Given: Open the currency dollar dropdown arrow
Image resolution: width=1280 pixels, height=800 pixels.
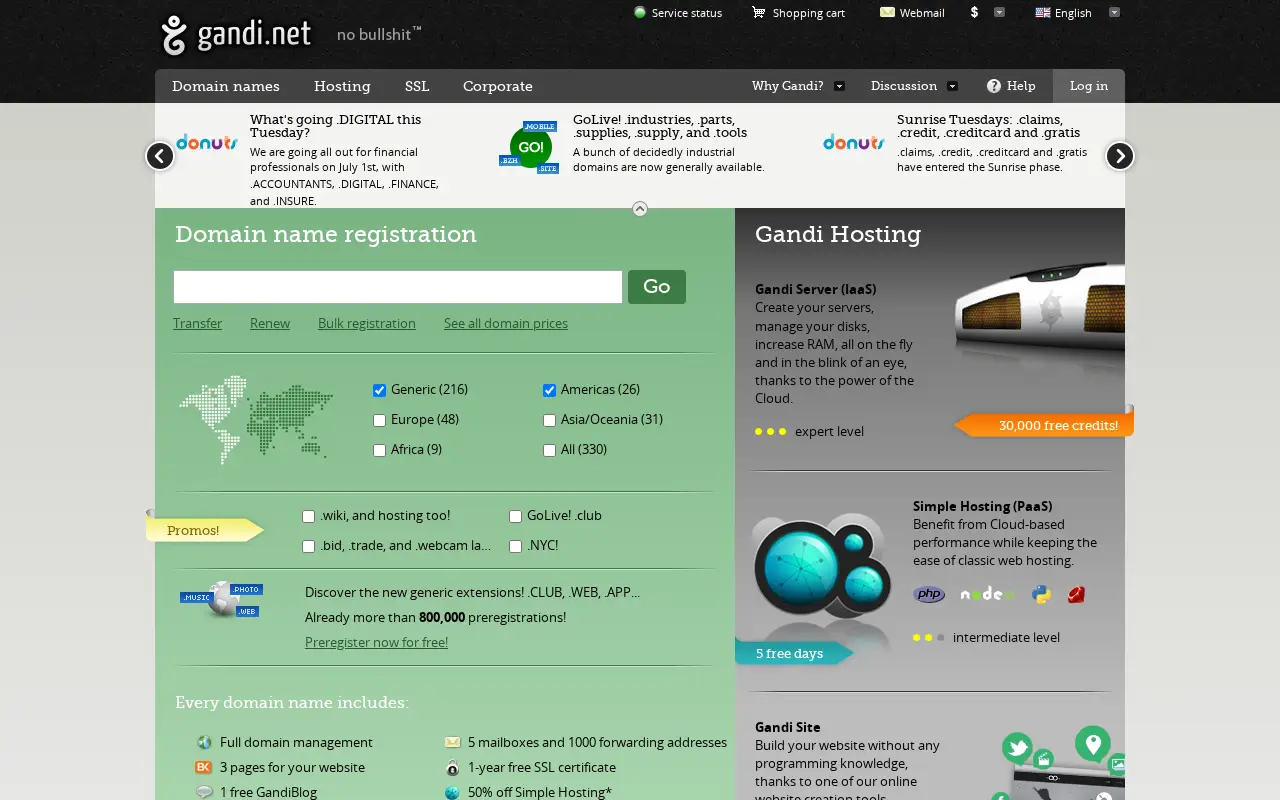Looking at the screenshot, I should [999, 12].
